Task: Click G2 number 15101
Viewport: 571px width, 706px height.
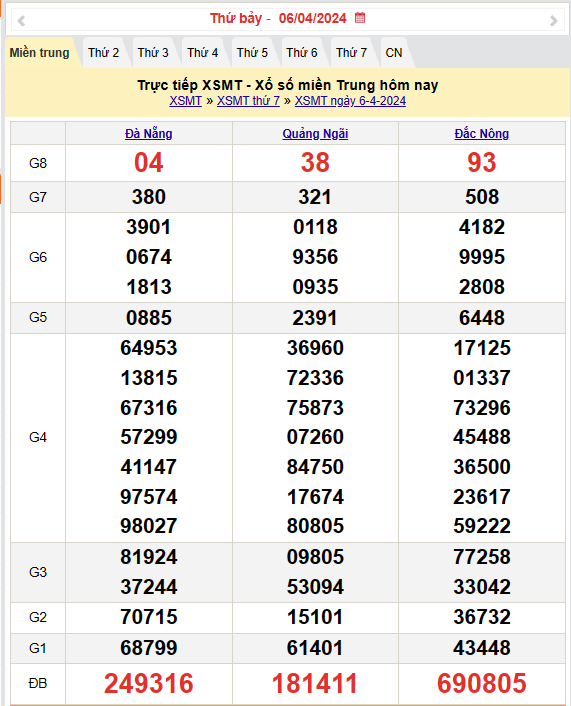Action: tap(315, 617)
